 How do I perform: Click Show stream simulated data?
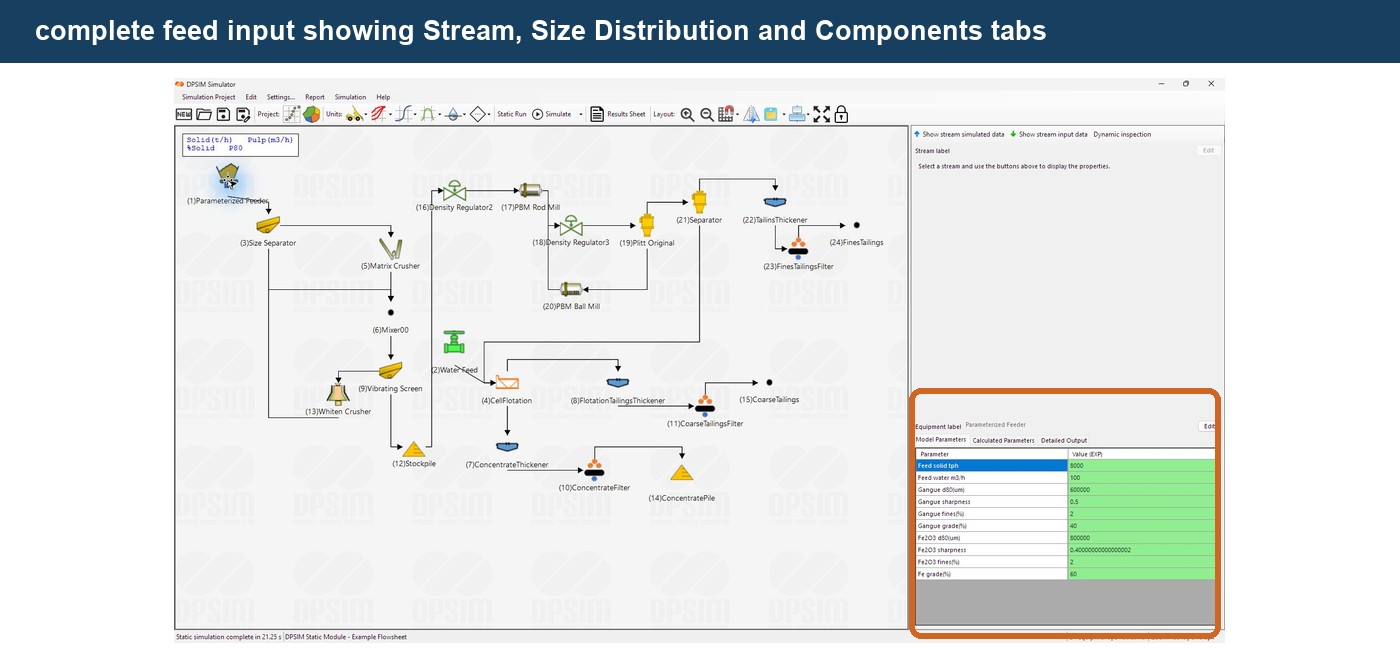958,134
